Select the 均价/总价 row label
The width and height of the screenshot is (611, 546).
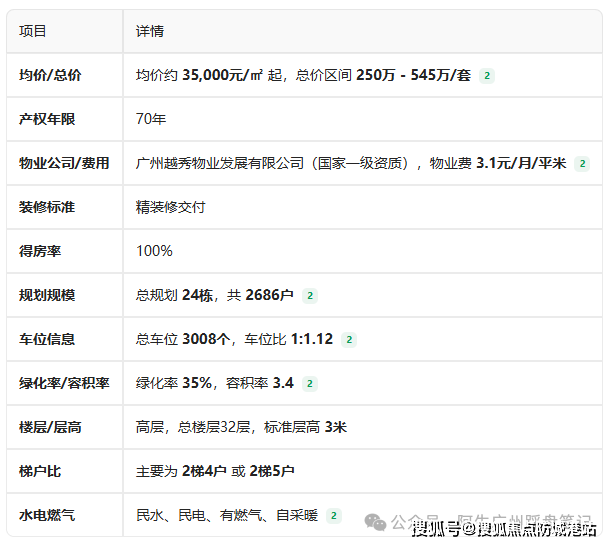point(50,75)
